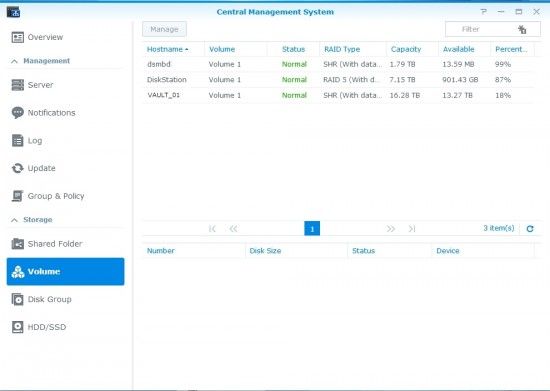
Task: Open the Overview icon in sidebar
Action: pyautogui.click(x=18, y=37)
